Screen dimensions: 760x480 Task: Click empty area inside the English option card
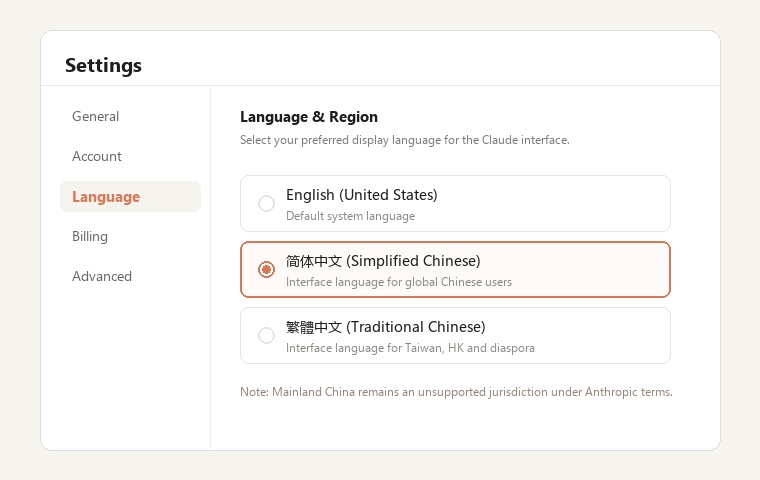point(557,204)
